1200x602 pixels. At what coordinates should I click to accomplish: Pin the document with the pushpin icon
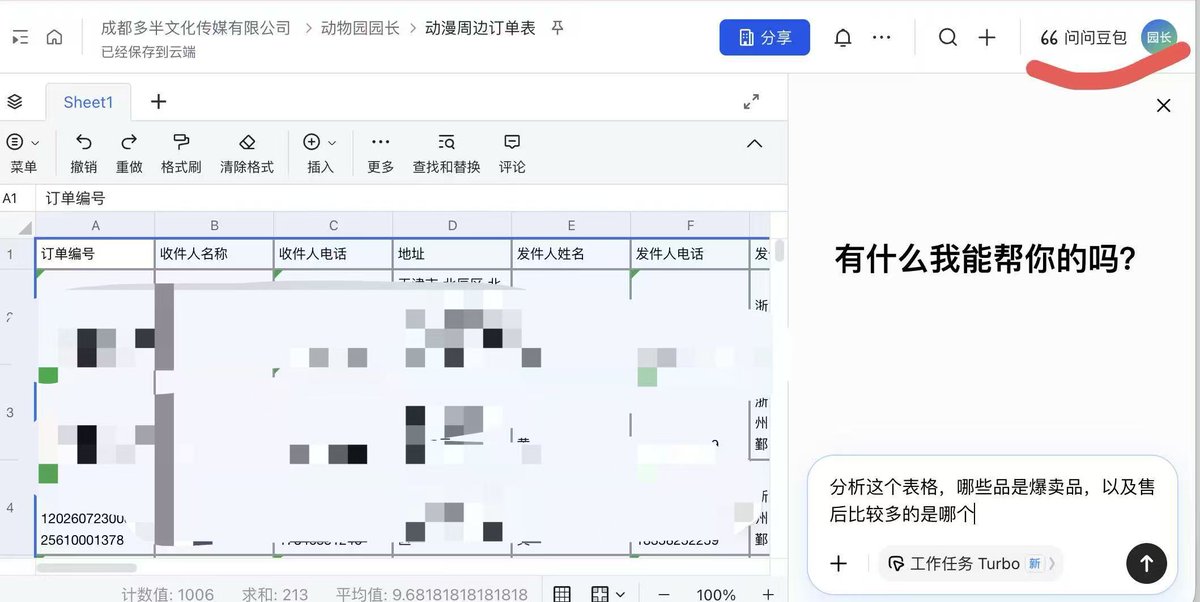558,28
